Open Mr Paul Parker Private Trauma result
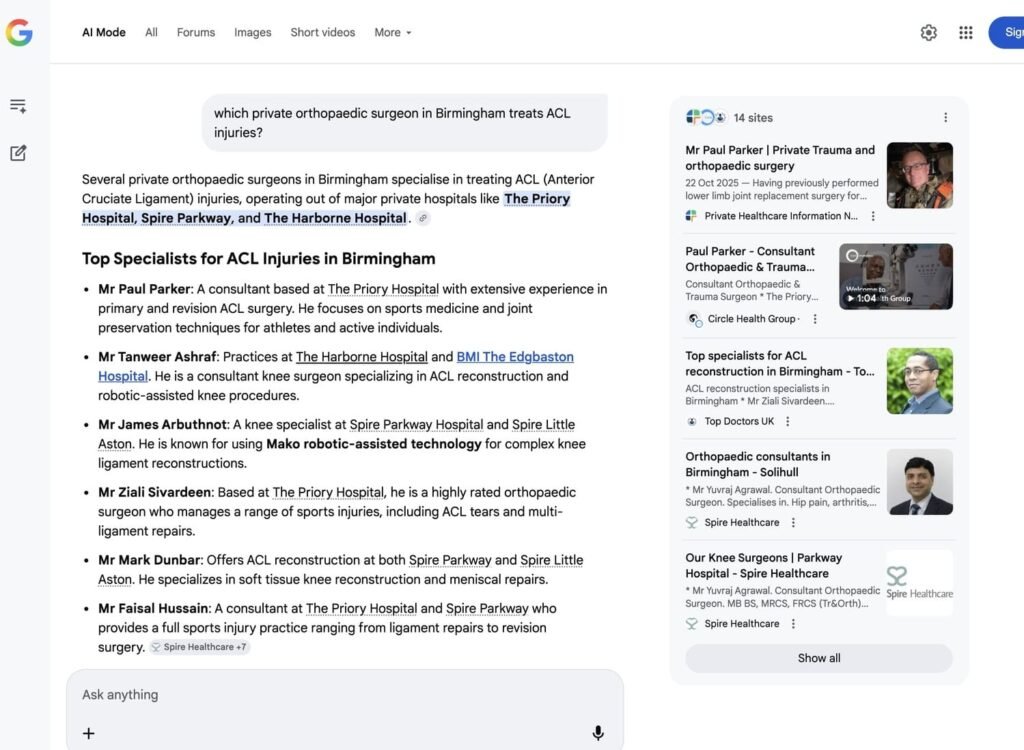Viewport: 1024px width, 750px height. coord(780,158)
